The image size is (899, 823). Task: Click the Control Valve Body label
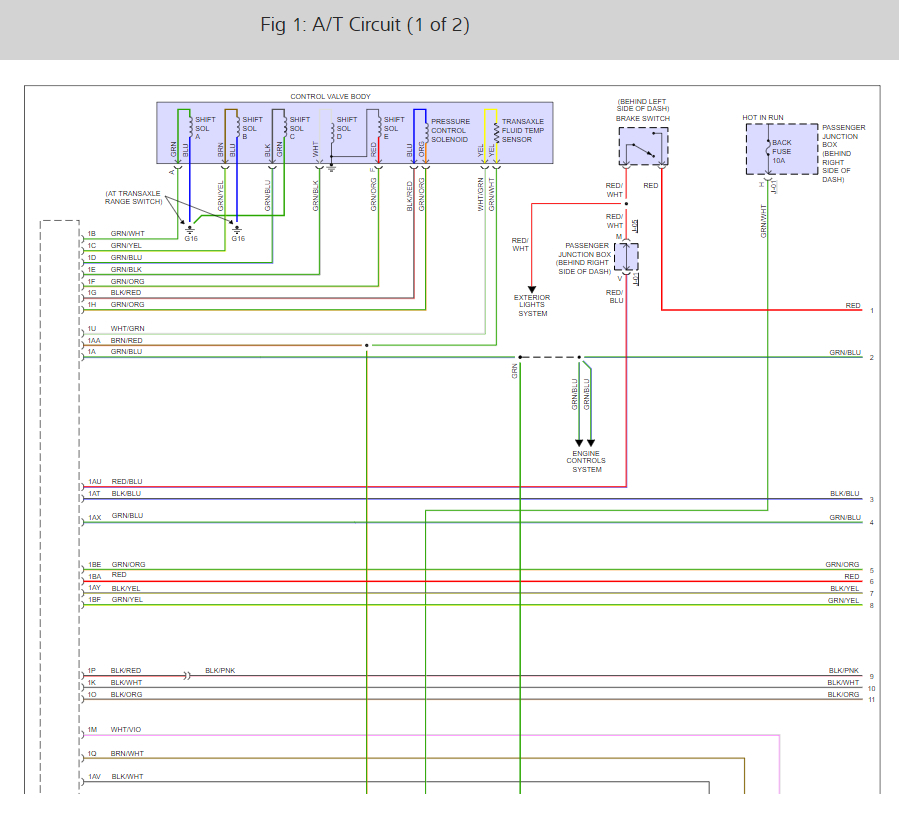coord(330,97)
